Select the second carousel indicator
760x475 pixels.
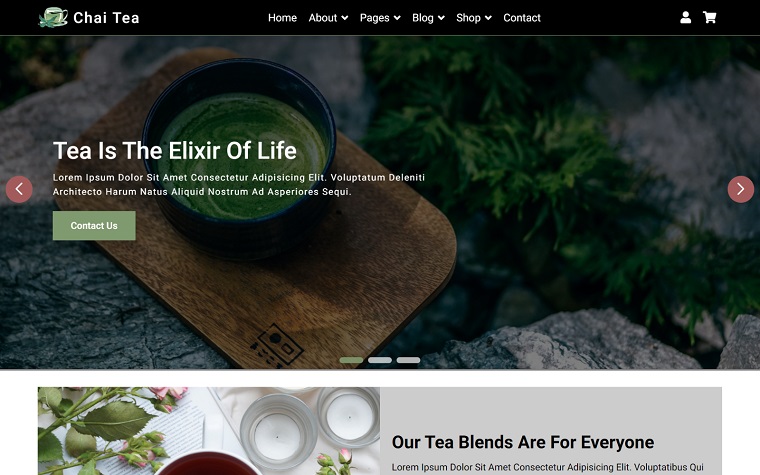click(380, 360)
